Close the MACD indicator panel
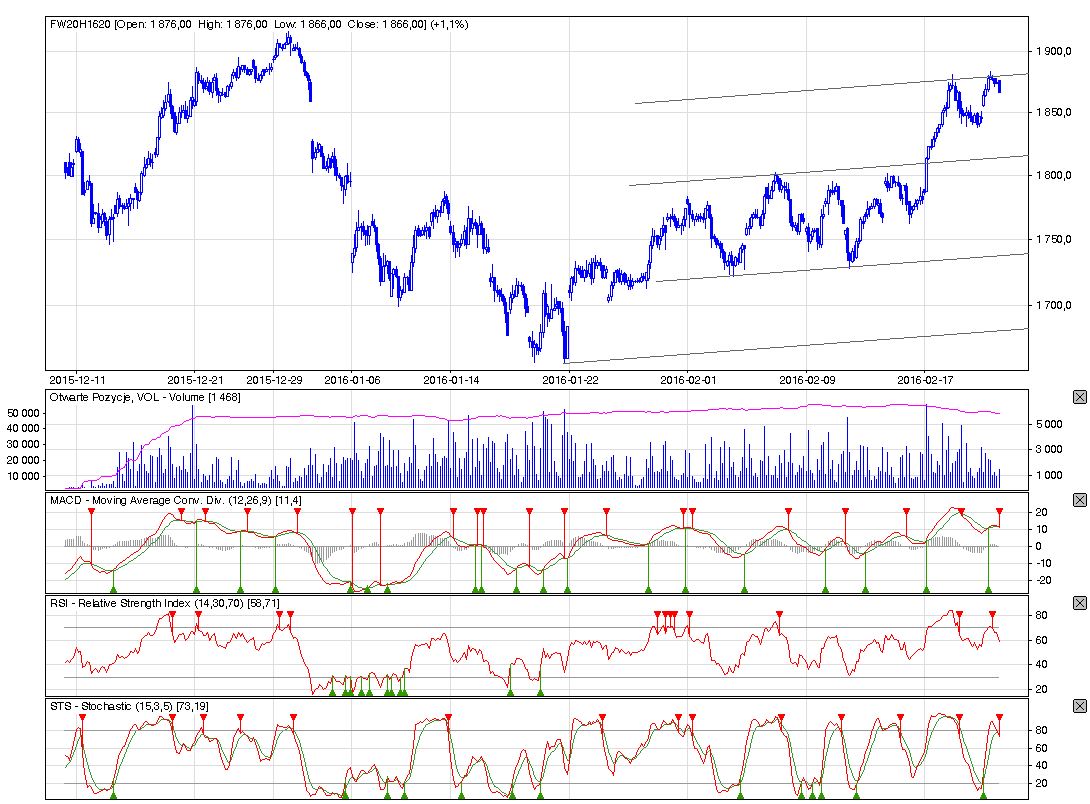This screenshot has width=1090, height=804. pos(1080,500)
